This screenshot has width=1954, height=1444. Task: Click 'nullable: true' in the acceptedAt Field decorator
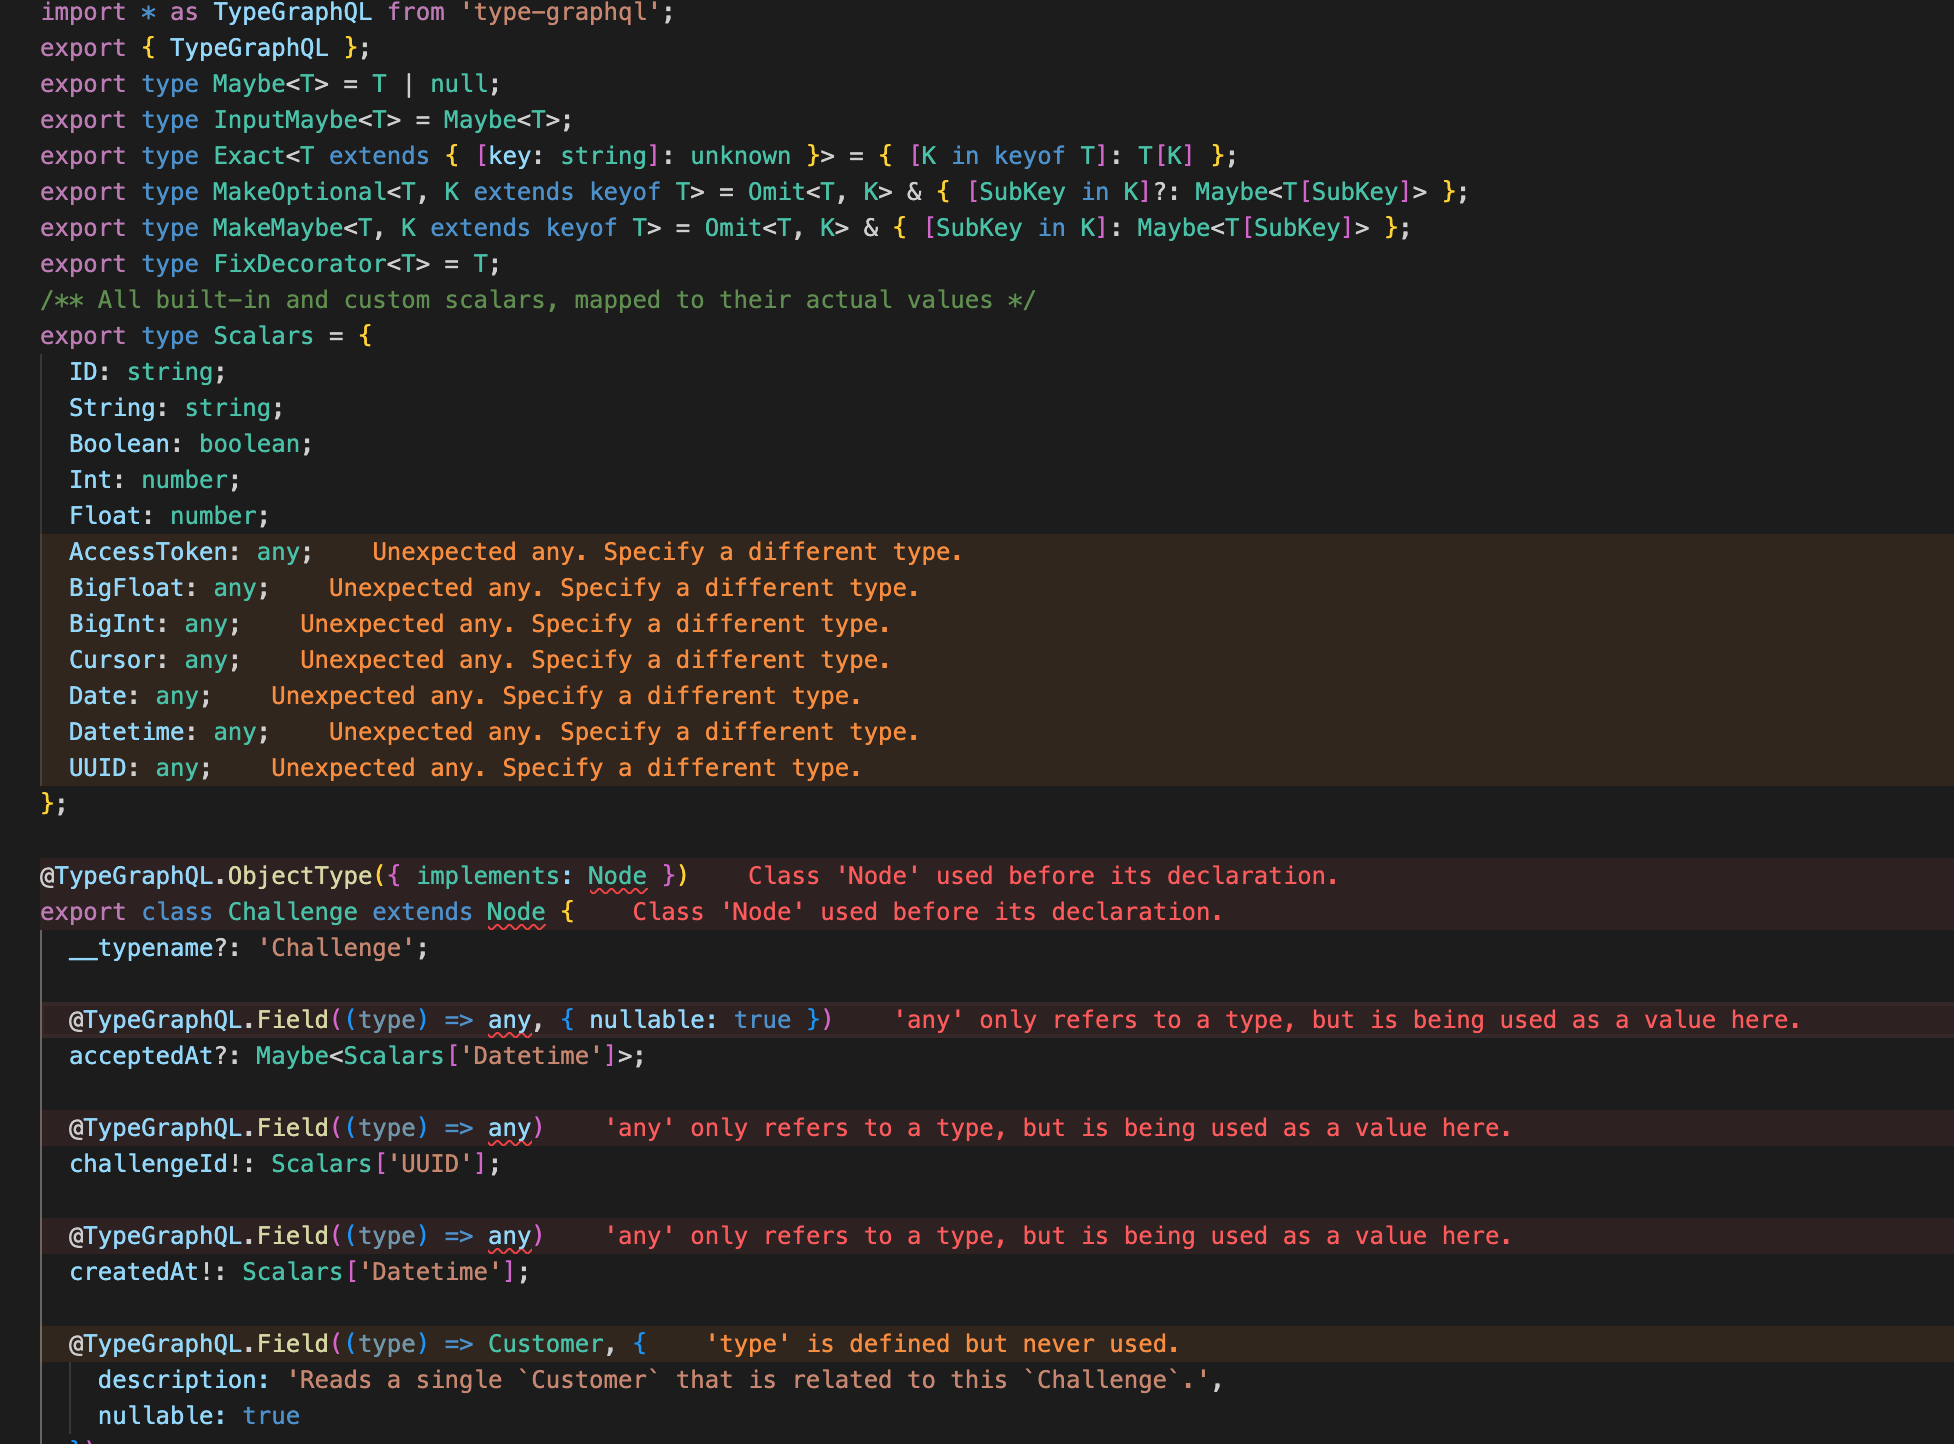click(x=690, y=1020)
